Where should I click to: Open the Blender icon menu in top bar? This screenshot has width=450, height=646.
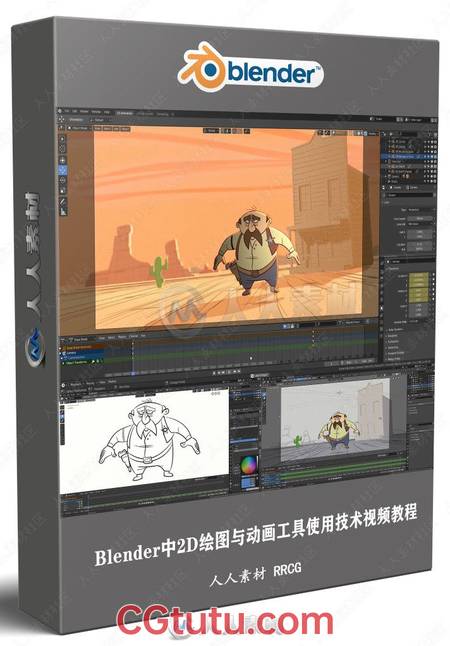[x=61, y=111]
